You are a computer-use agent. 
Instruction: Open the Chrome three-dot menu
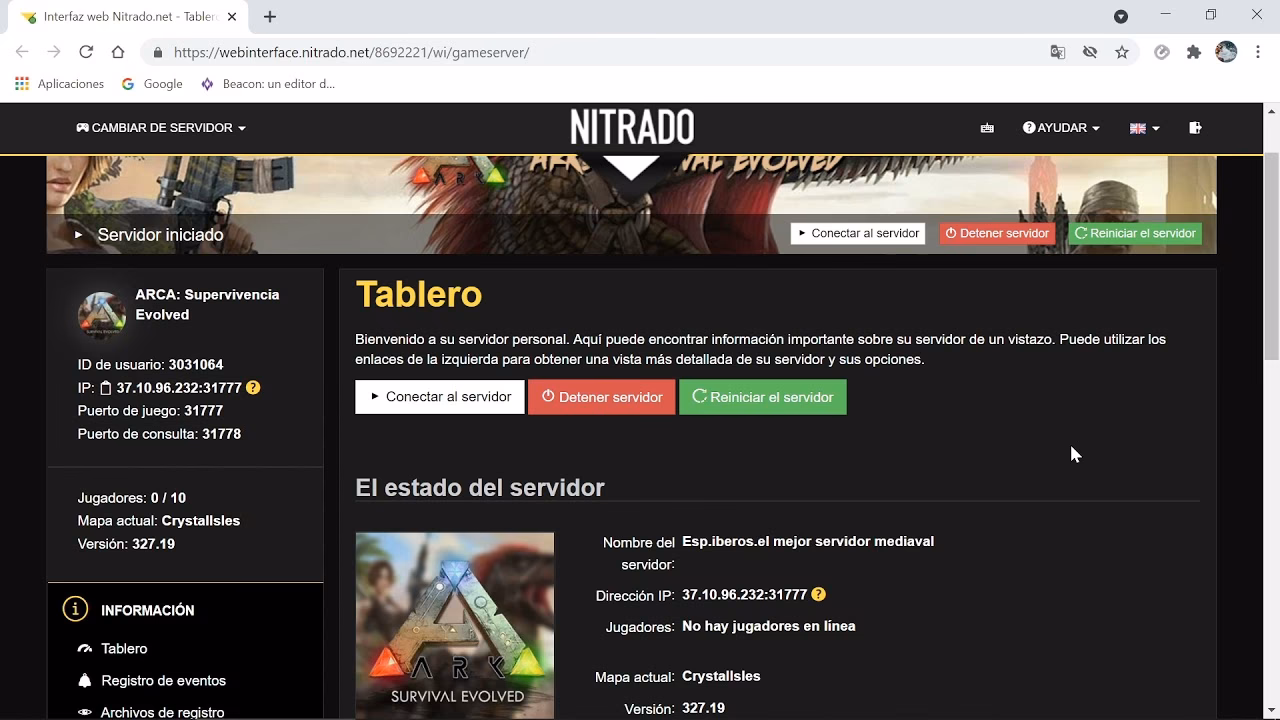tap(1257, 52)
